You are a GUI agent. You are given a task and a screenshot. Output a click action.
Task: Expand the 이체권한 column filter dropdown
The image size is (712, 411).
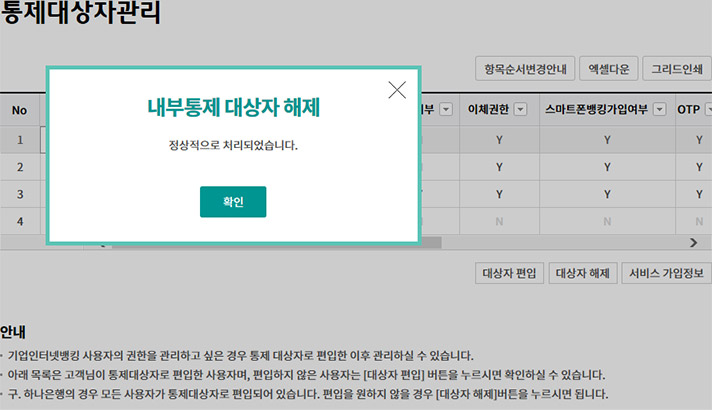pos(520,110)
